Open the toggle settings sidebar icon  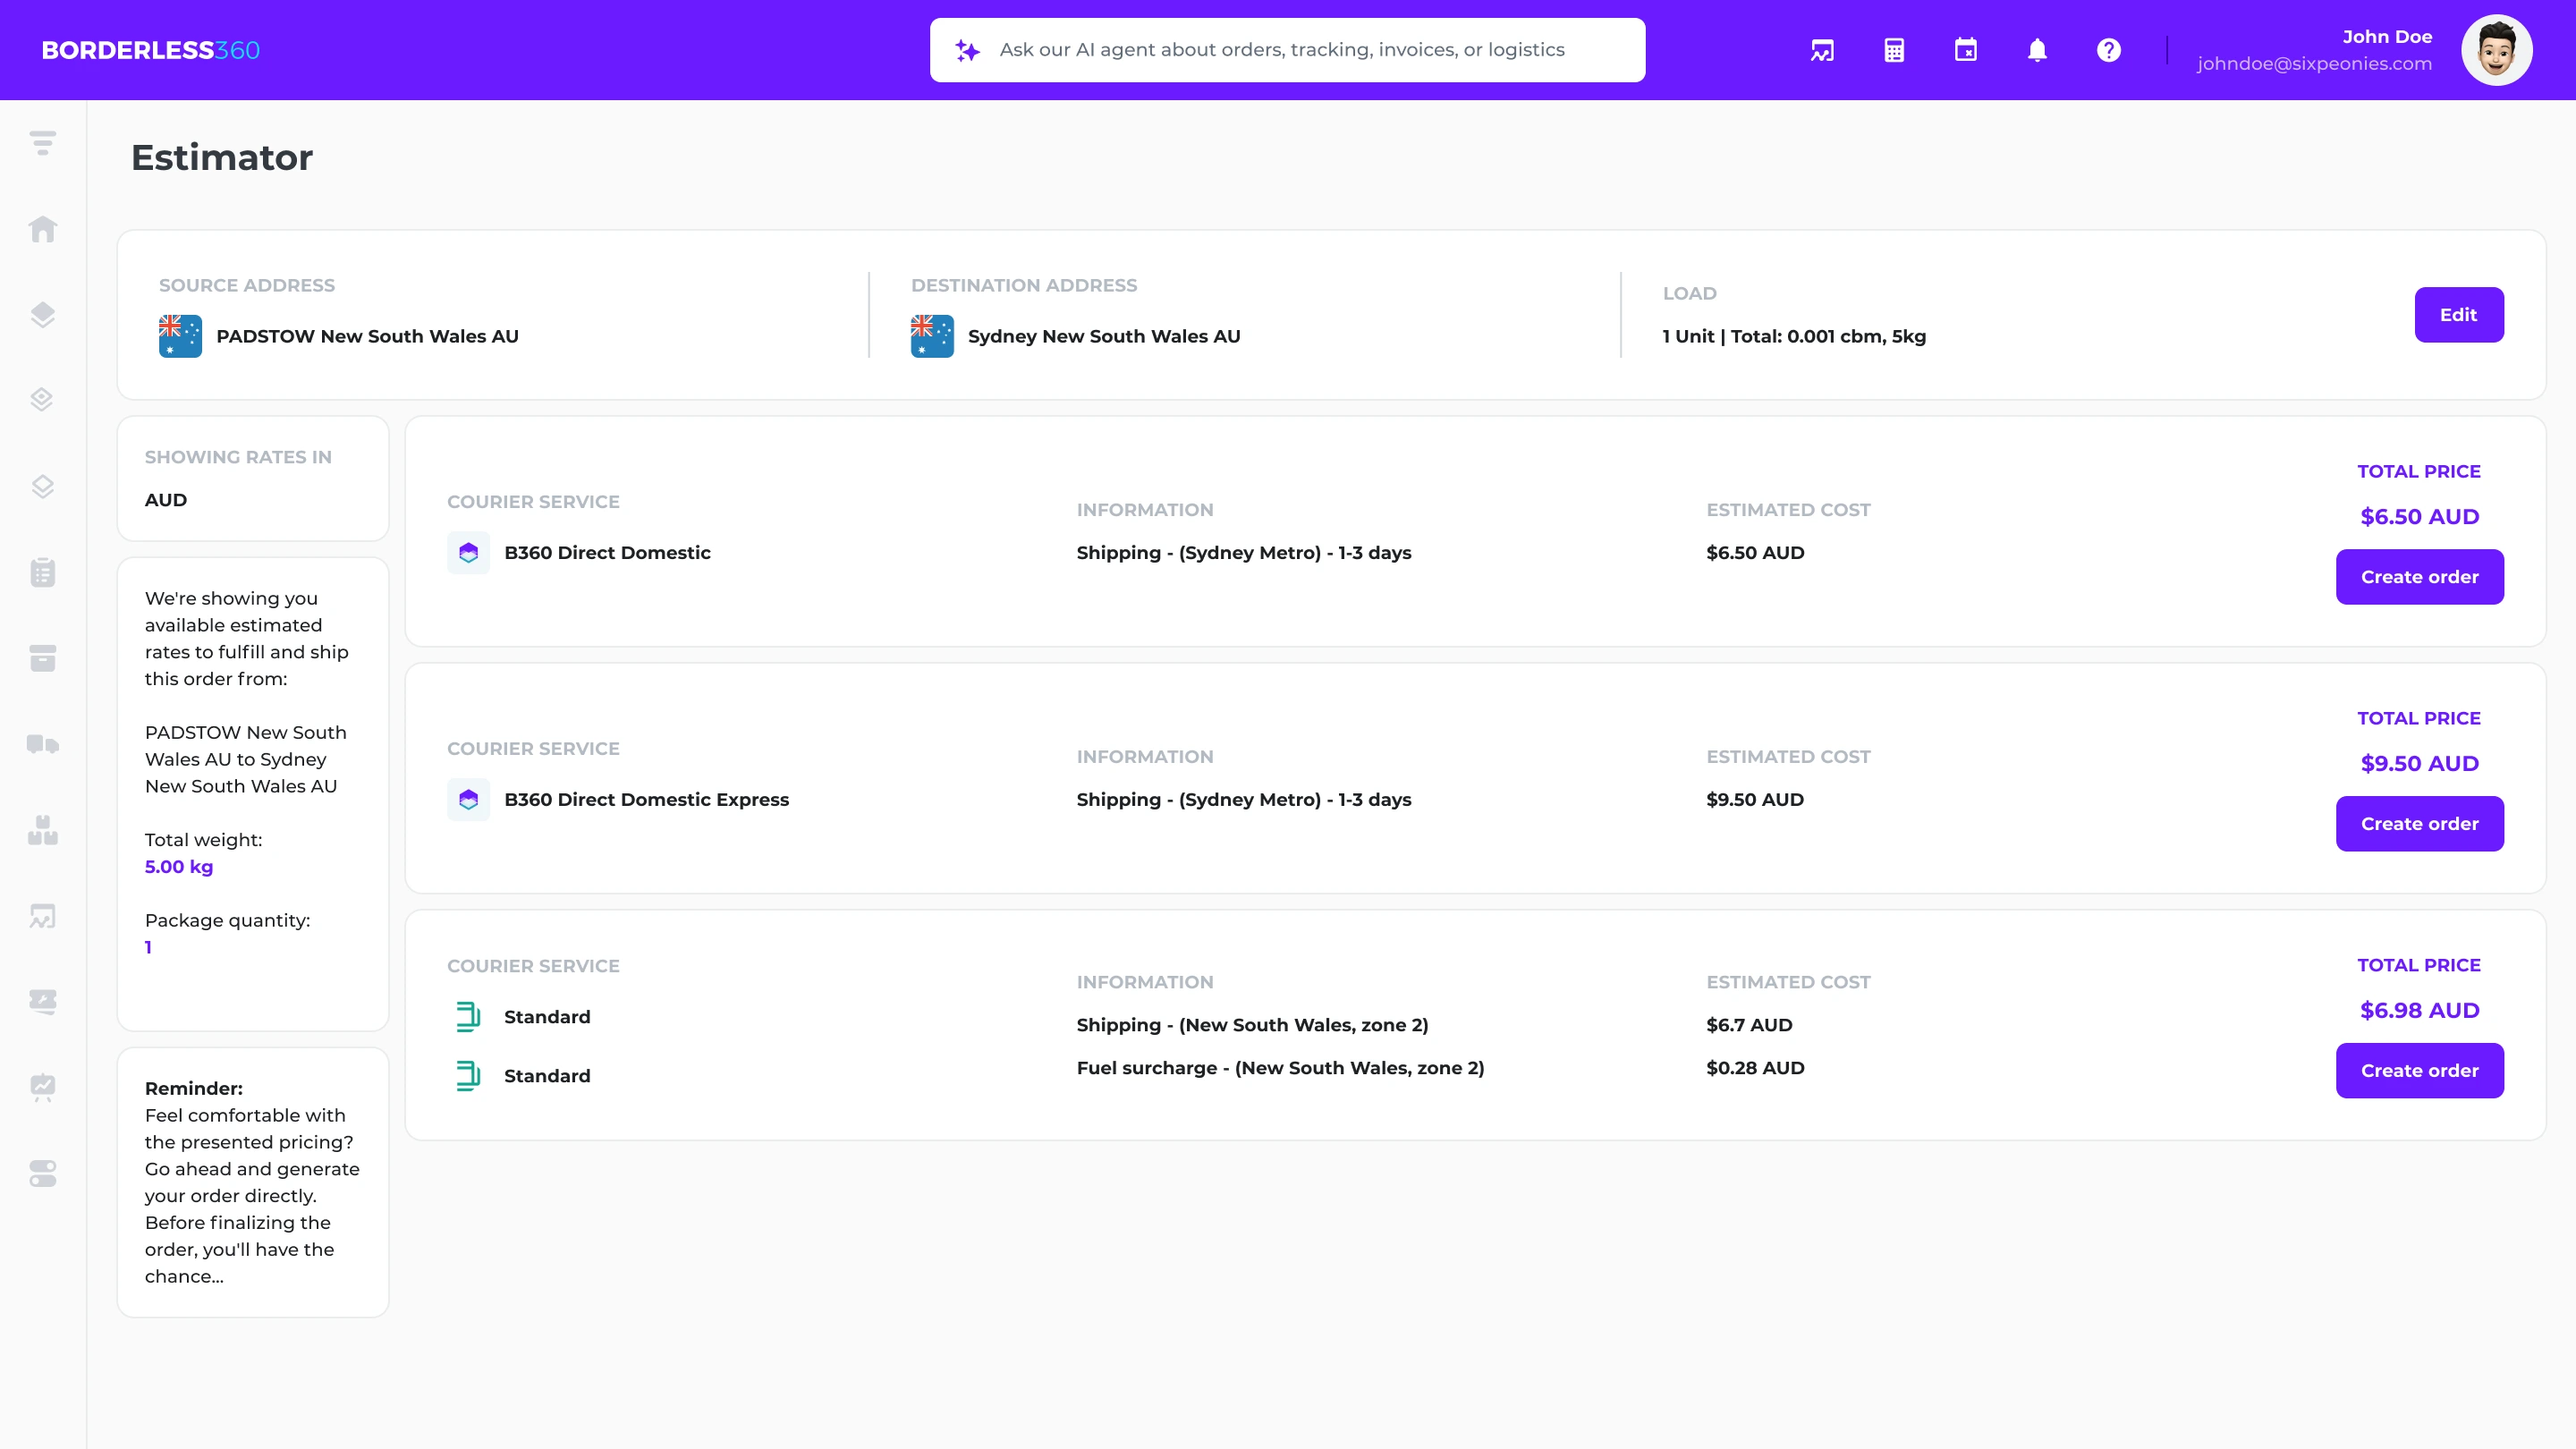[42, 1173]
